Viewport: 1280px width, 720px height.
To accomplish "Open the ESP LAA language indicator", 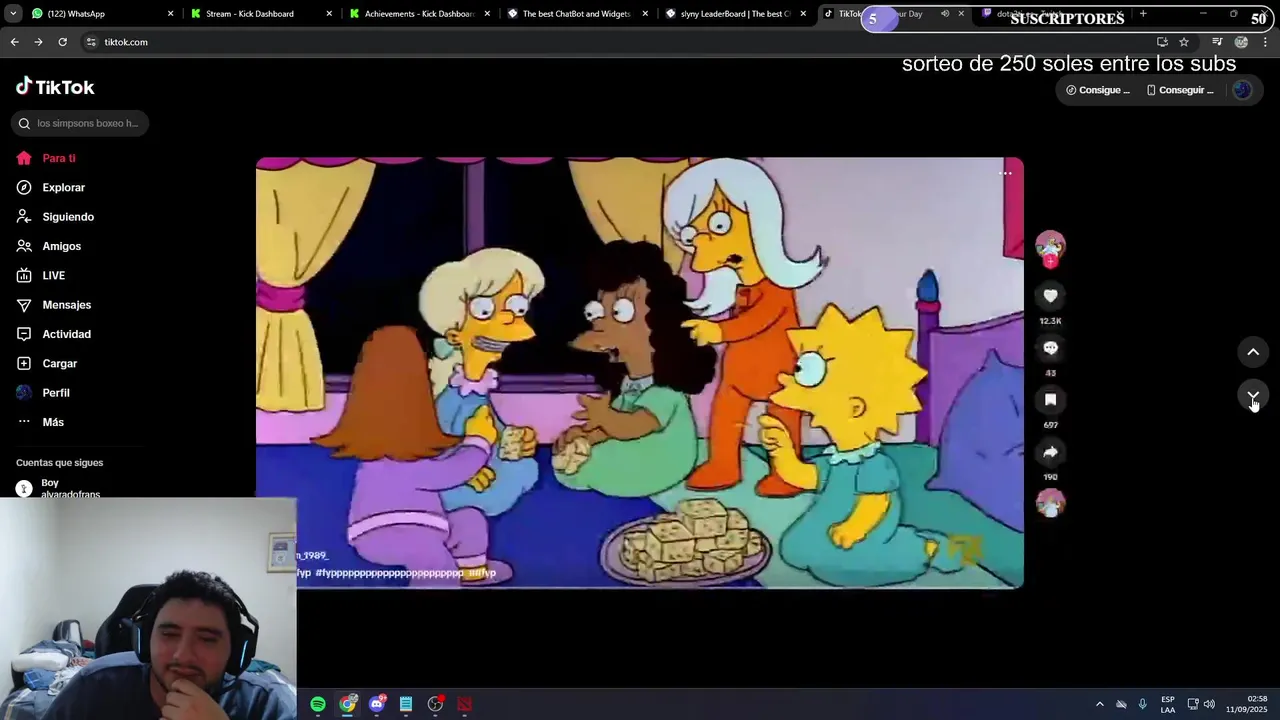I will click(x=1167, y=704).
